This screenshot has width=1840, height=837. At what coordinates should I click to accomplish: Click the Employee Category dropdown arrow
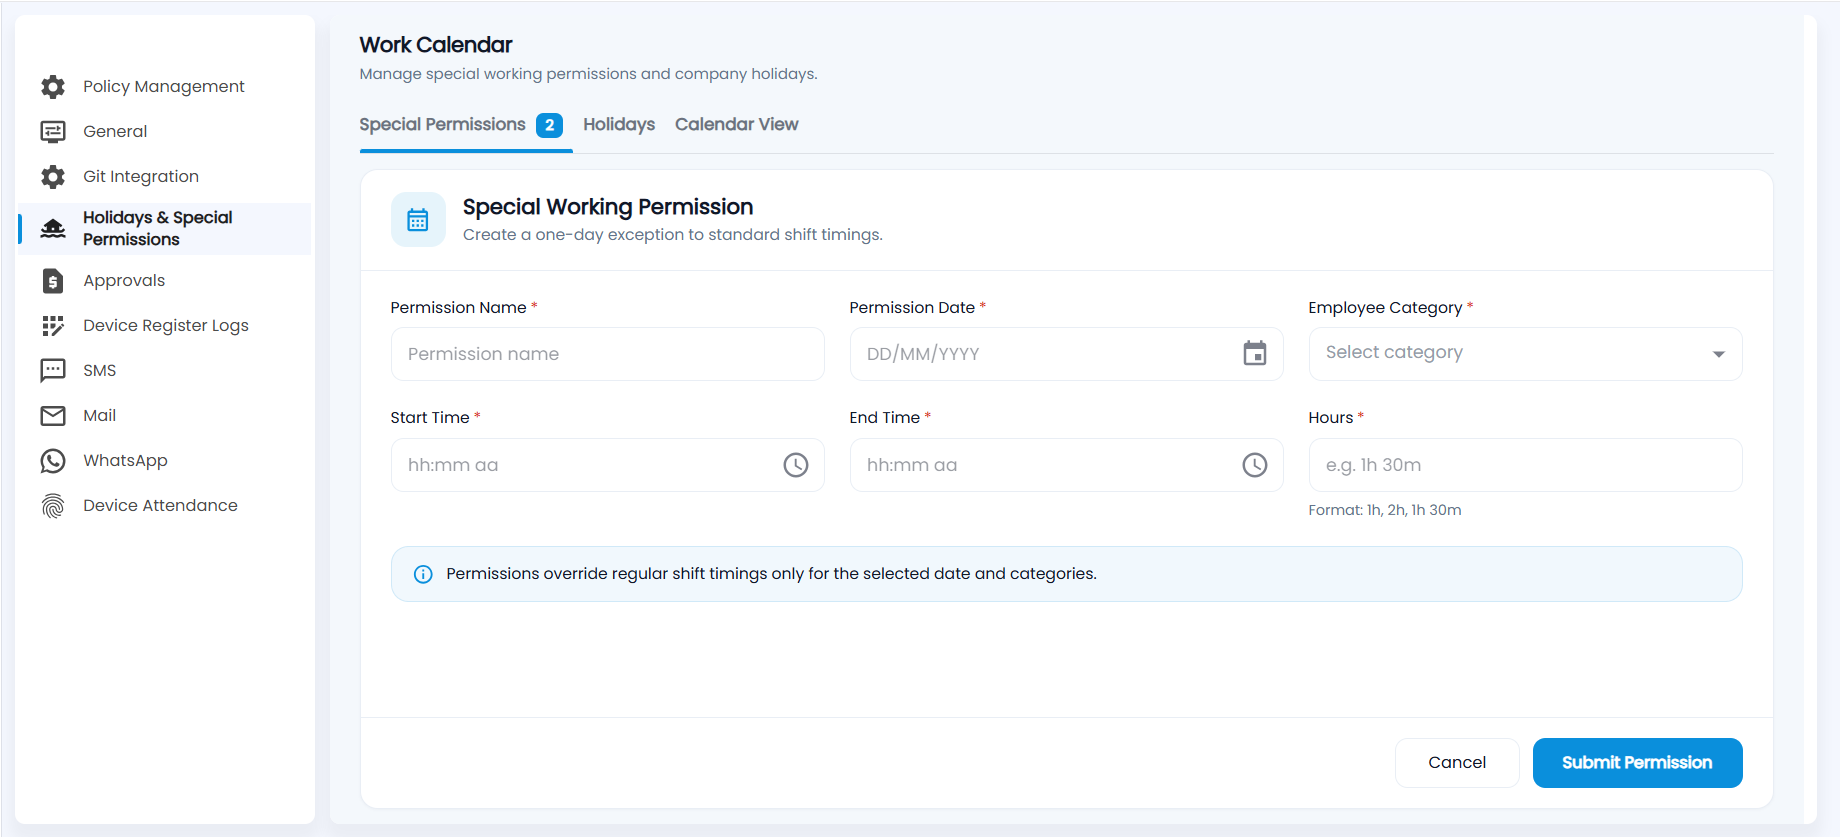pyautogui.click(x=1719, y=354)
